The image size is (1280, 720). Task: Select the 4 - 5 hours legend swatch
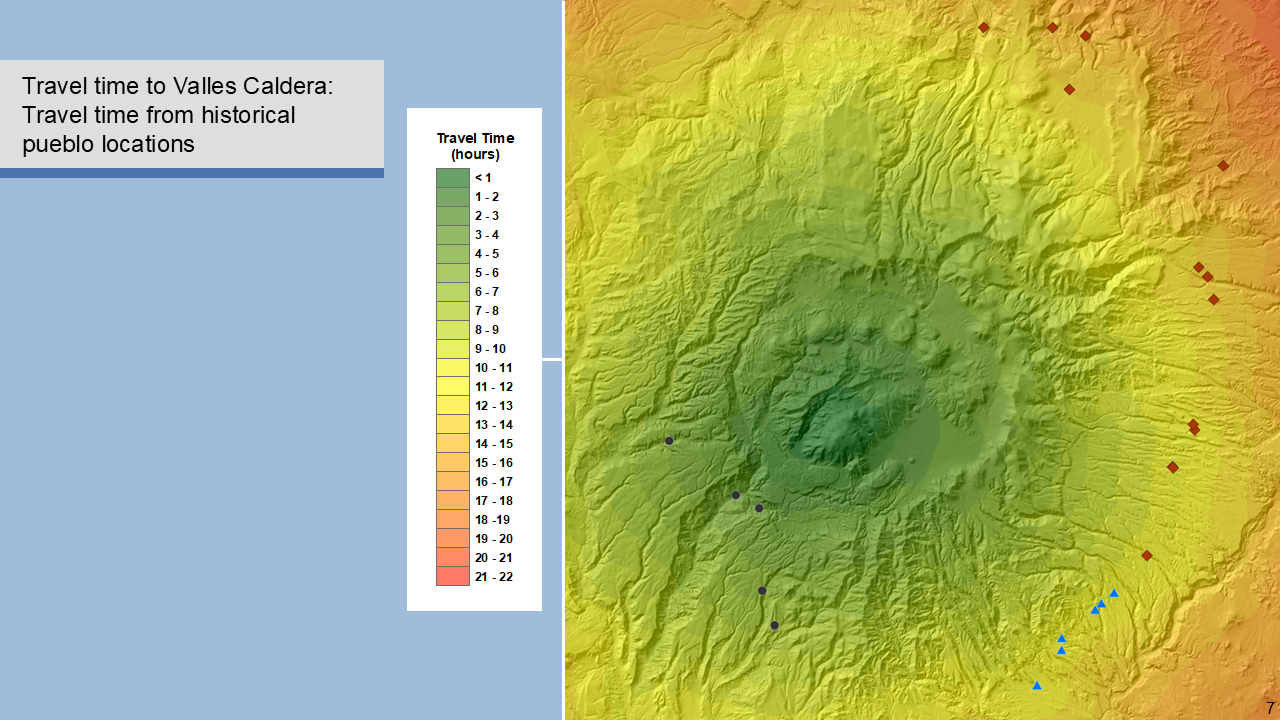coord(453,254)
